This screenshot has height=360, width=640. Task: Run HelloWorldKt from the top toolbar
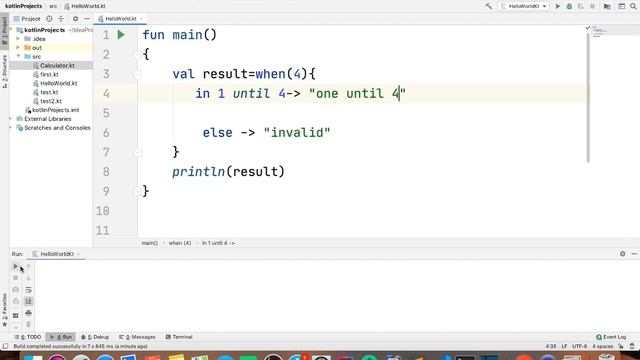pos(558,6)
